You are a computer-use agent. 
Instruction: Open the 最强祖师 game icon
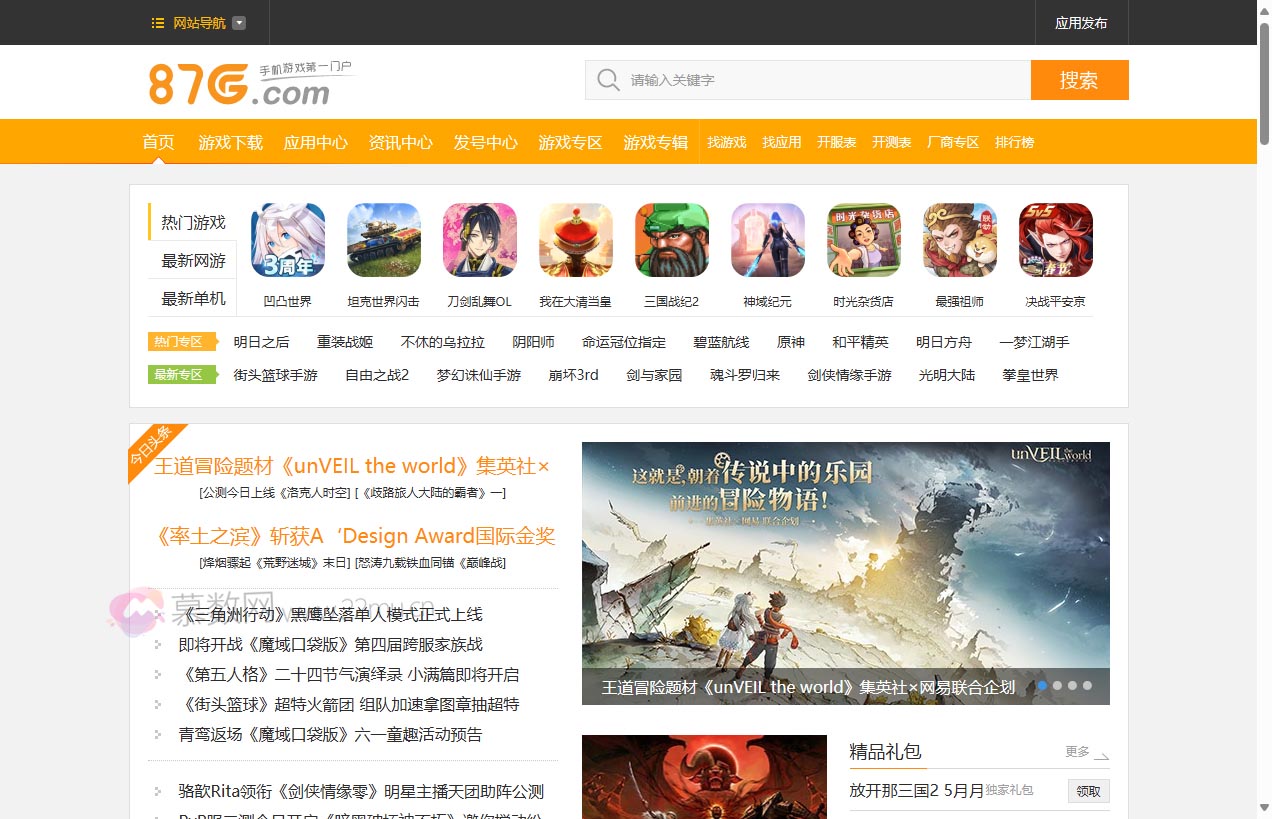[959, 239]
